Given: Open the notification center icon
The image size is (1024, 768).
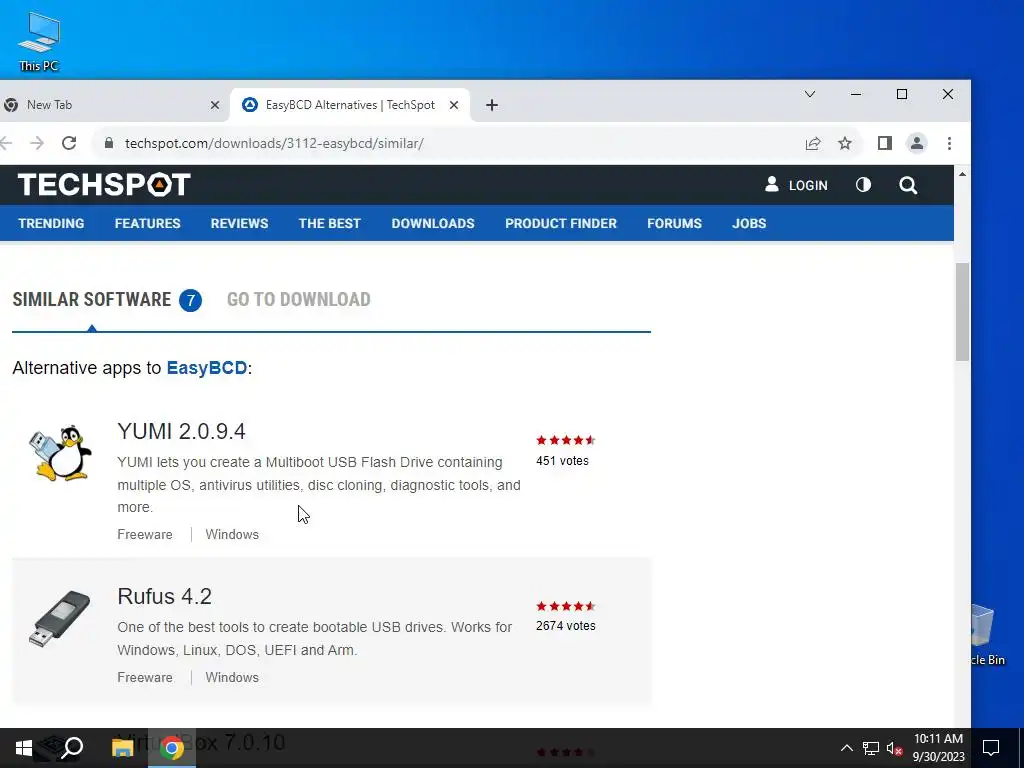Looking at the screenshot, I should pos(991,748).
